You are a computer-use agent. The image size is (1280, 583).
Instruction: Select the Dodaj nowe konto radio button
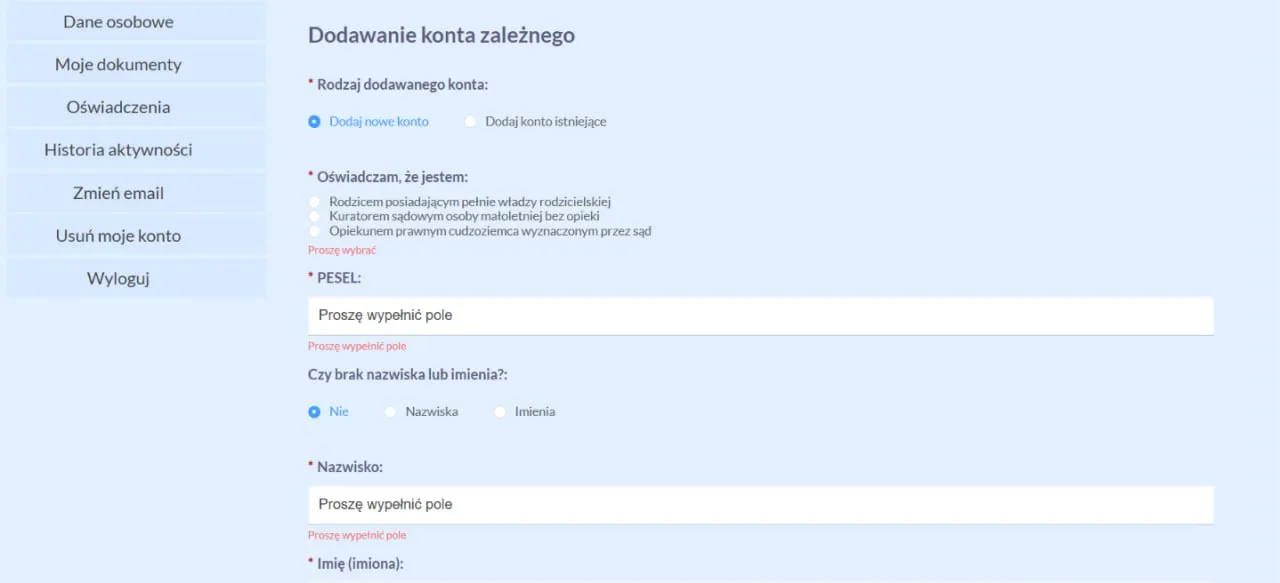tap(315, 121)
